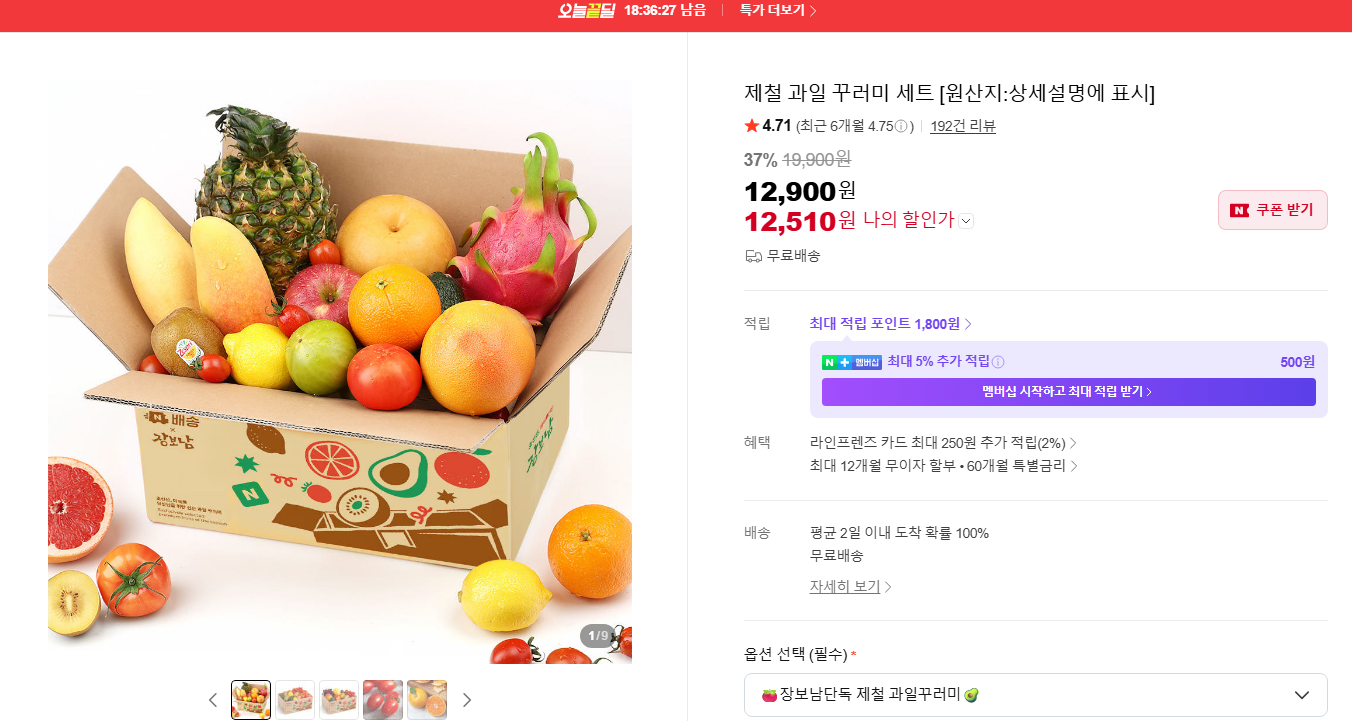The height and width of the screenshot is (721, 1352).
Task: Click the next thumbnail arrow below product image
Action: (466, 700)
